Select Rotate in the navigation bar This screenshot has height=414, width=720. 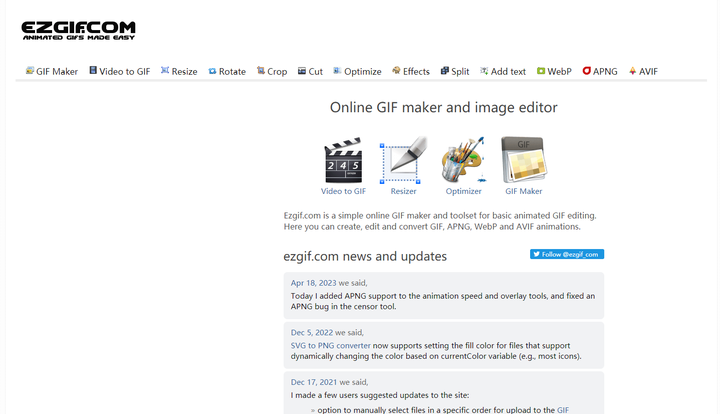[227, 71]
